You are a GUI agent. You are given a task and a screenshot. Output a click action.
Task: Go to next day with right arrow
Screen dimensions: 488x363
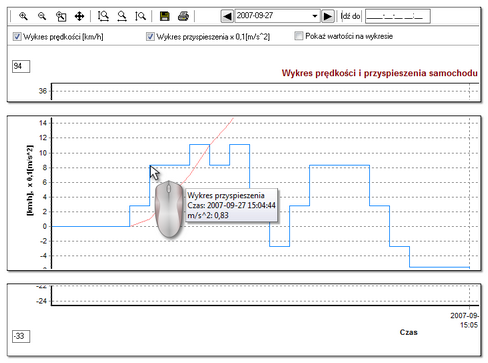328,16
